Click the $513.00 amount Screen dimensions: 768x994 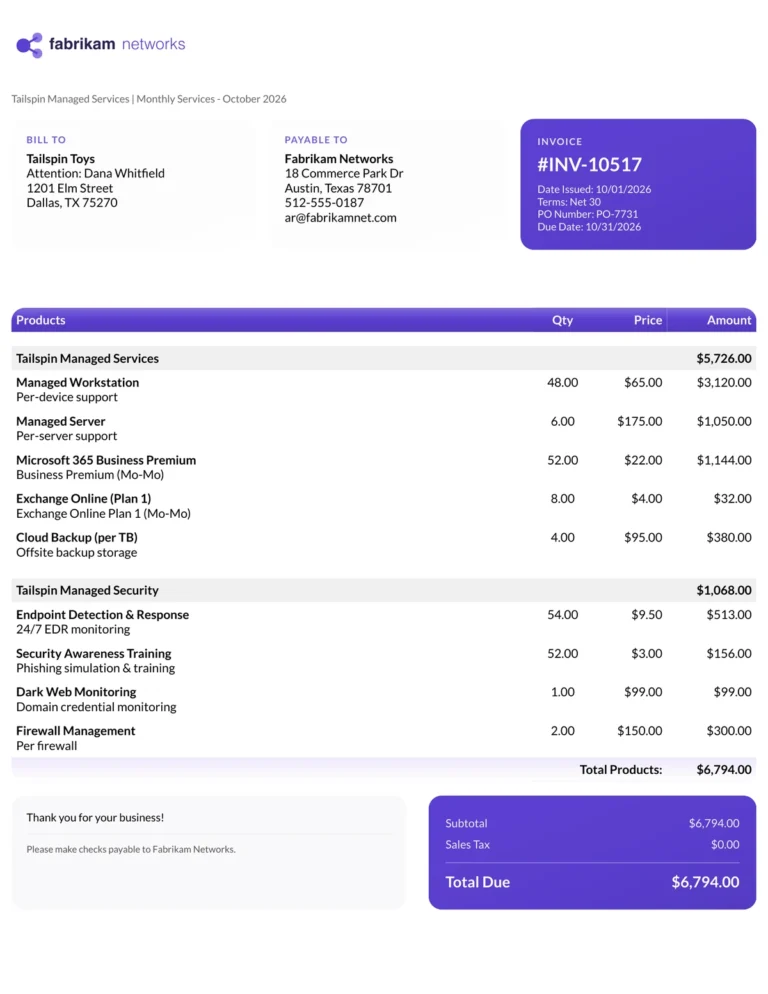729,615
